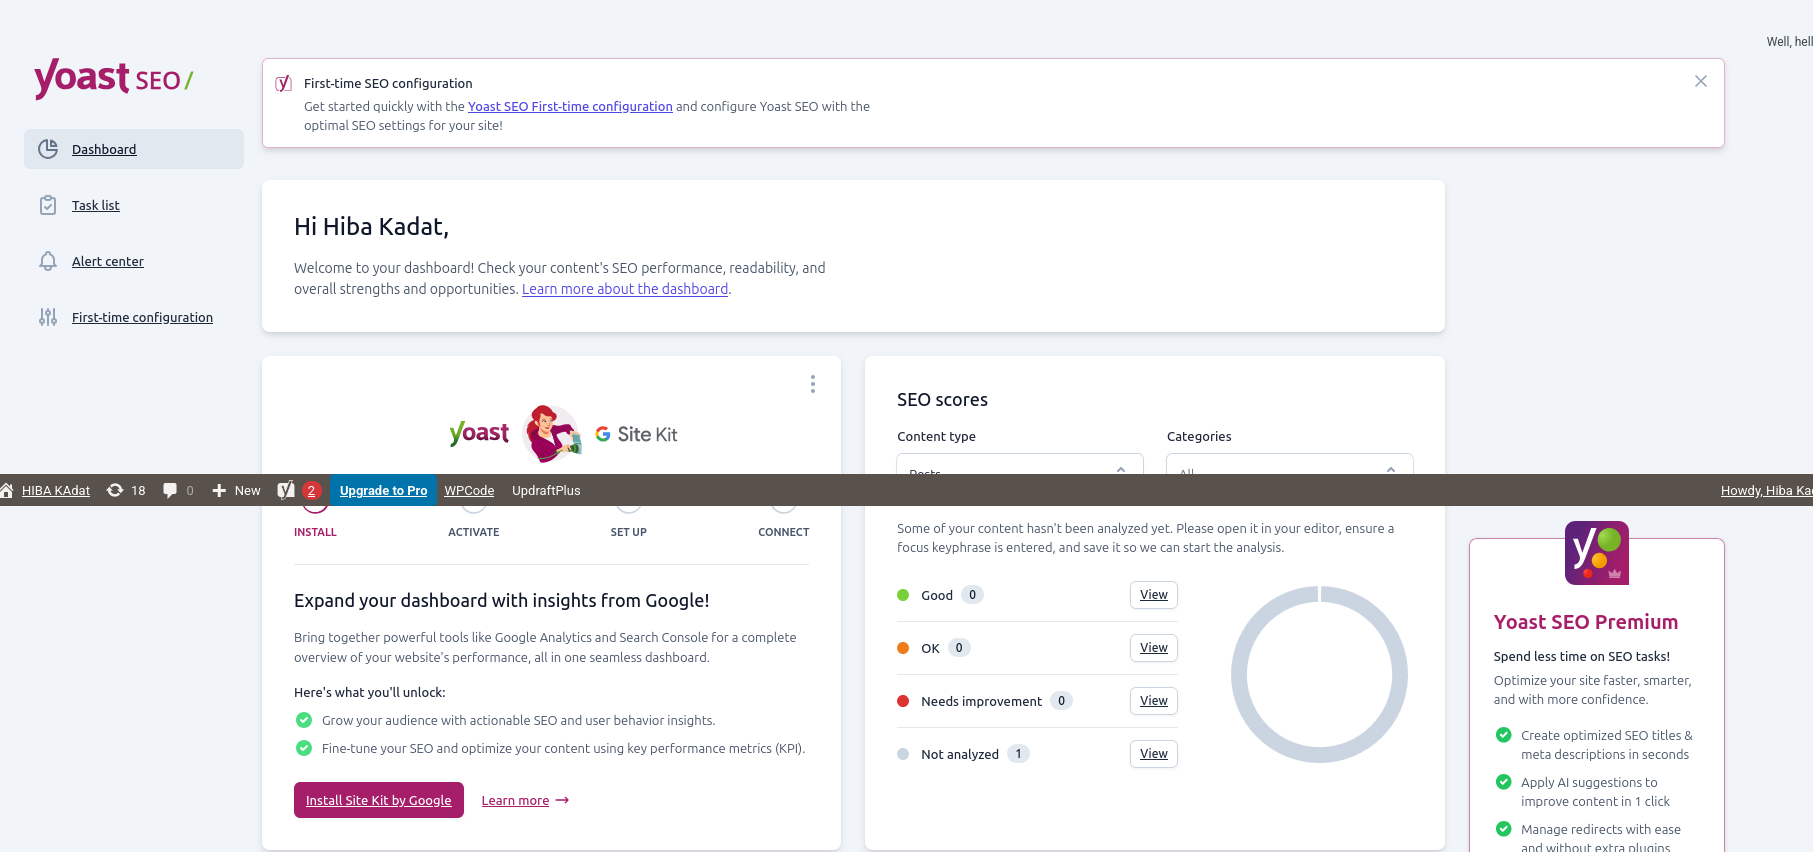Click checkmark beside Manage redirects with ease
Screen dimensions: 1813x852
point(1503,829)
